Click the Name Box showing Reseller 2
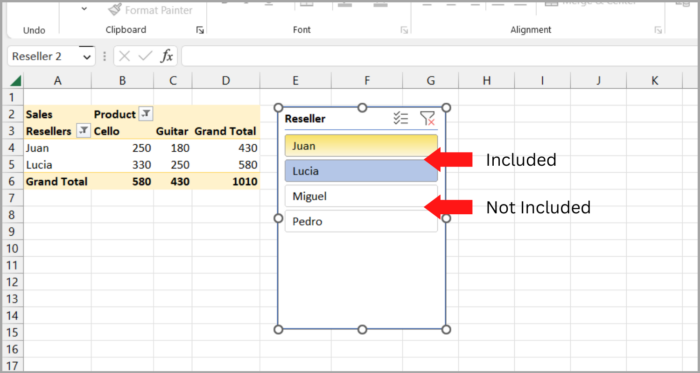Screen dimensions: 700x373 [45, 56]
